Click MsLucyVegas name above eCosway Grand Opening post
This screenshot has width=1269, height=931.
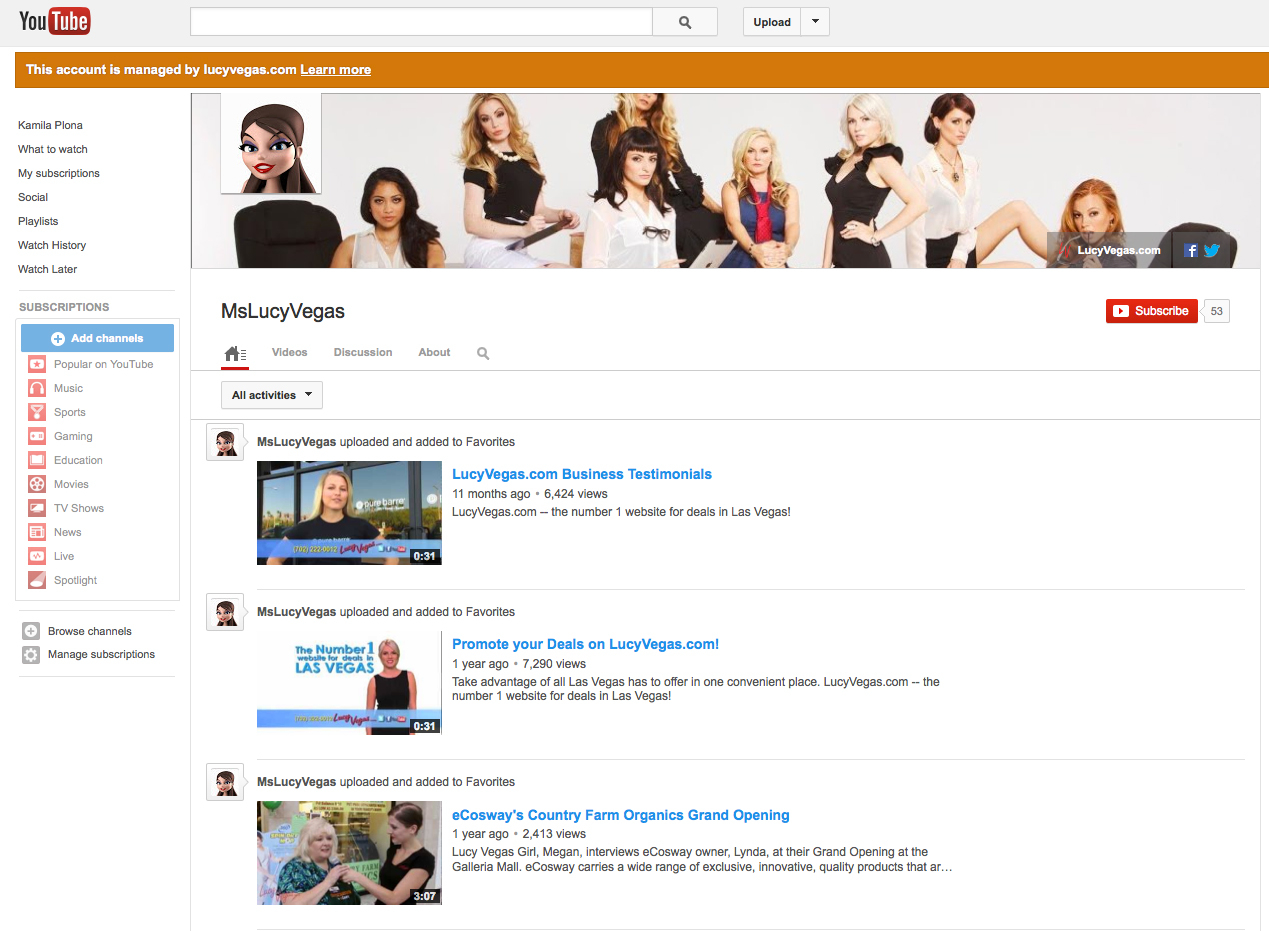click(297, 781)
